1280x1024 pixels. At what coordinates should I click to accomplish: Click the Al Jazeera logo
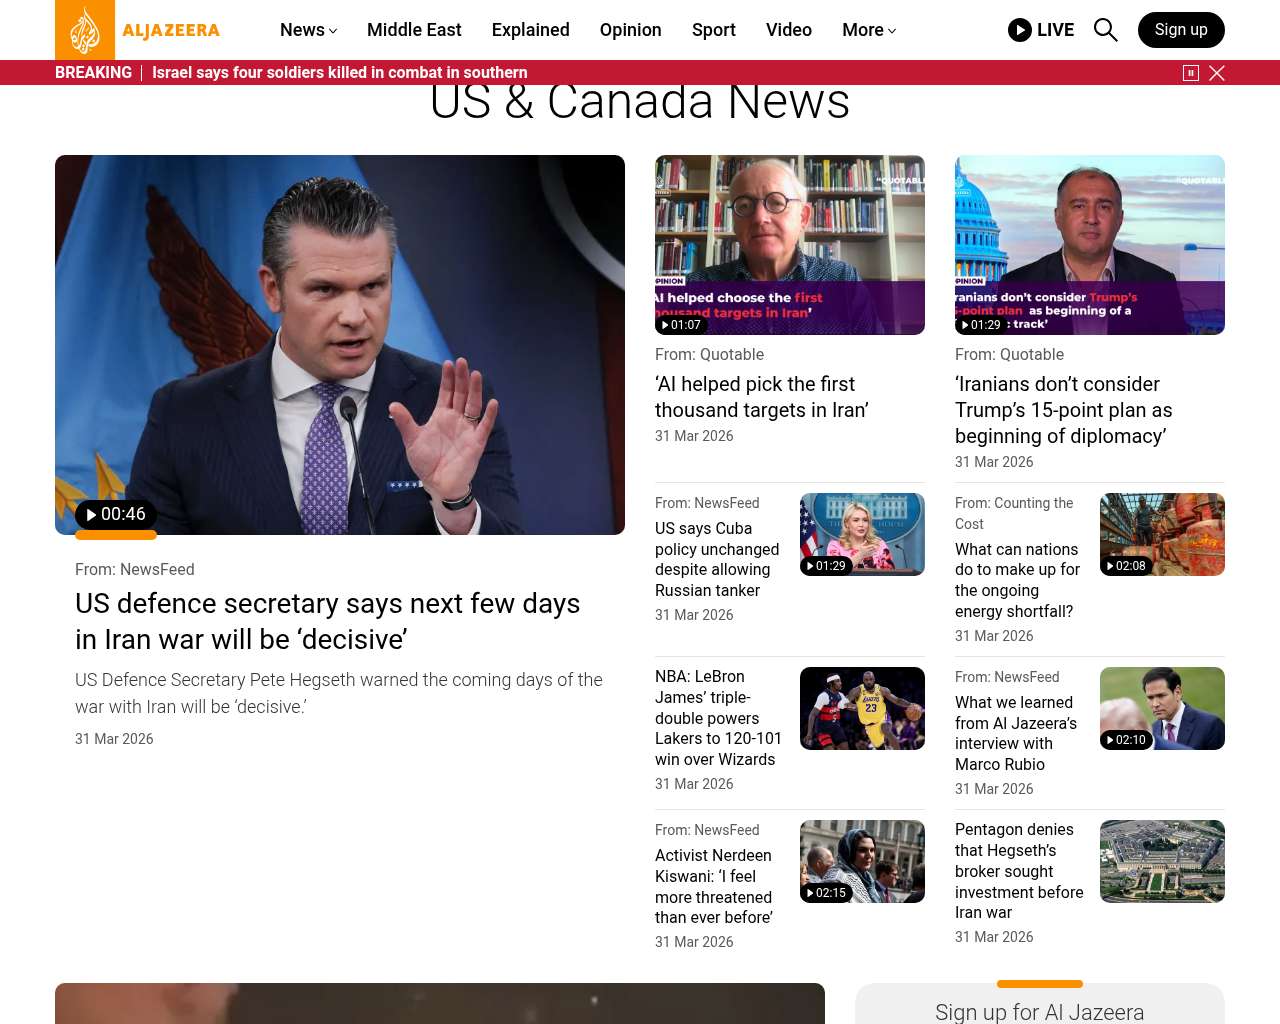click(138, 30)
